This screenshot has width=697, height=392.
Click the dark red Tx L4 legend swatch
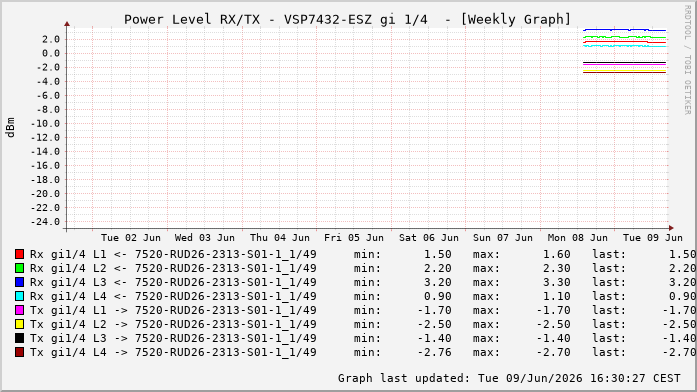pyautogui.click(x=20, y=352)
